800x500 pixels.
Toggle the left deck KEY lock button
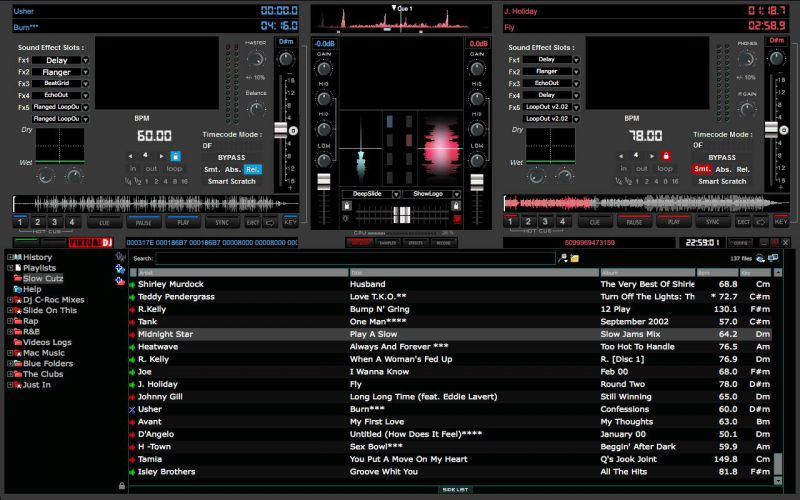290,222
